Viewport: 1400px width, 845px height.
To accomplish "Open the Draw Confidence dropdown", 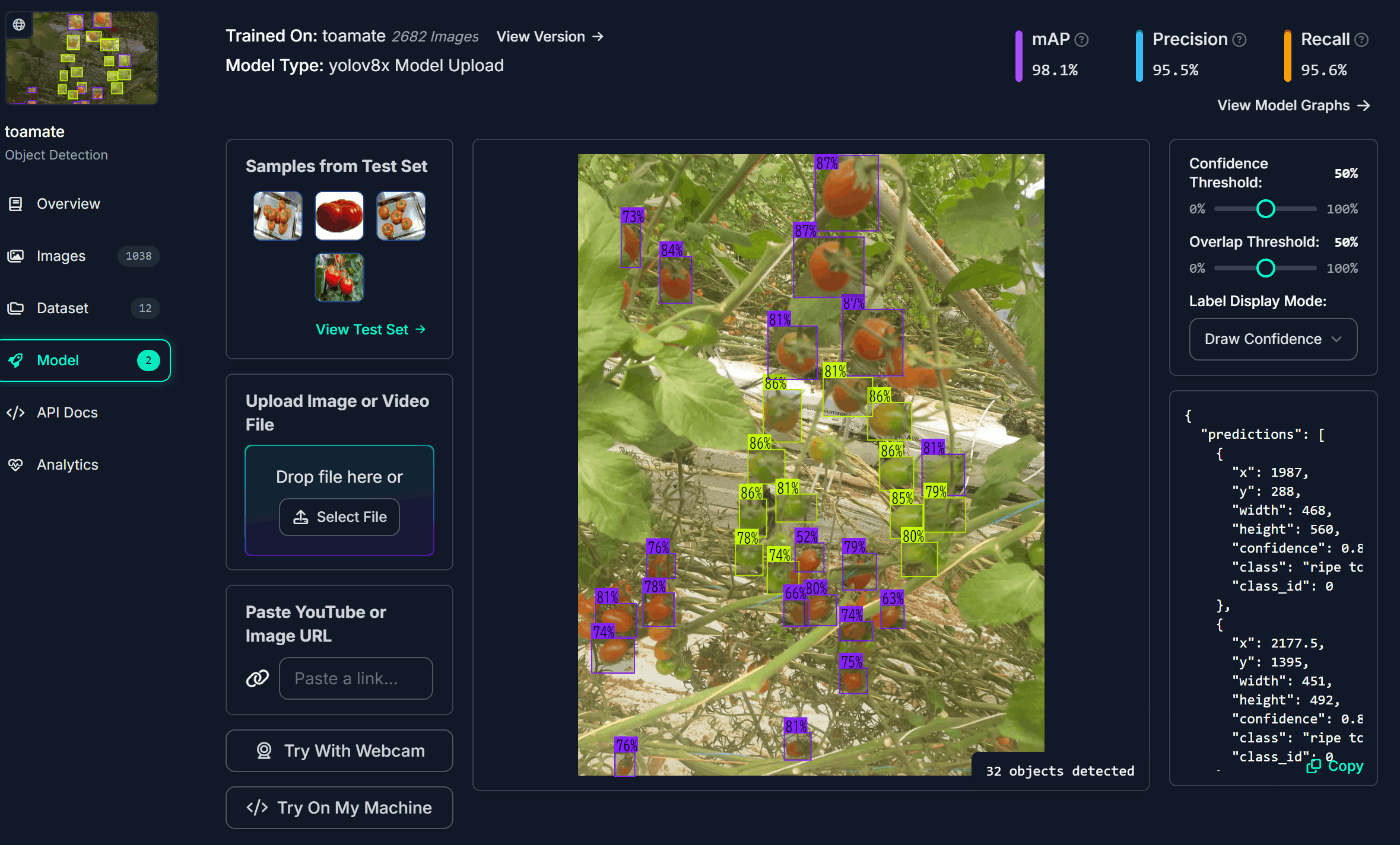I will pyautogui.click(x=1273, y=339).
